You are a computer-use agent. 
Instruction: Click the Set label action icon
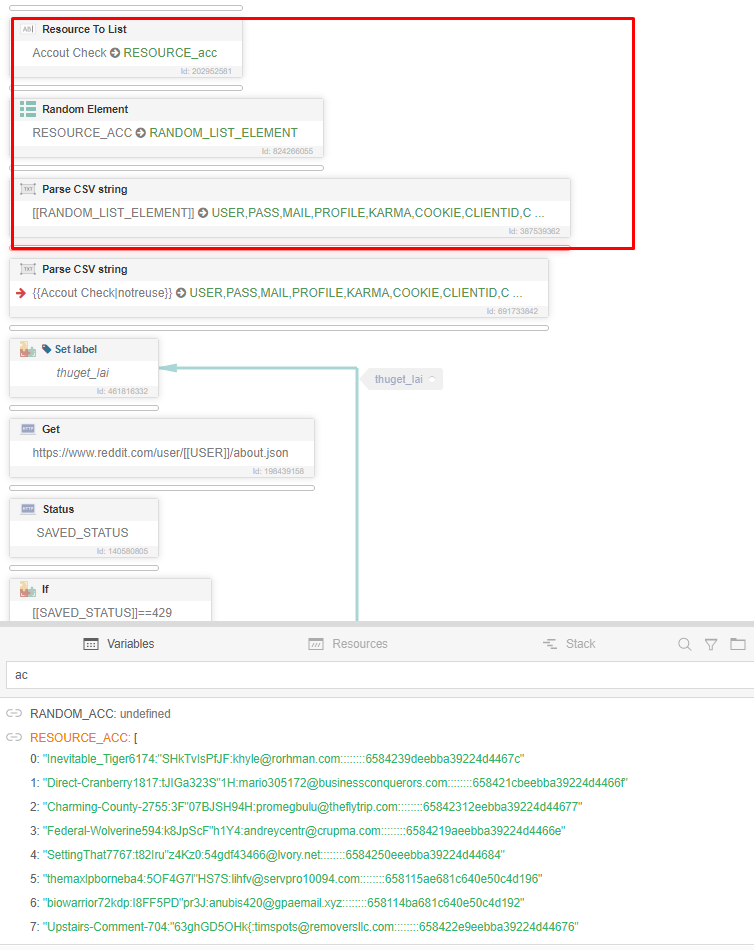(28, 349)
